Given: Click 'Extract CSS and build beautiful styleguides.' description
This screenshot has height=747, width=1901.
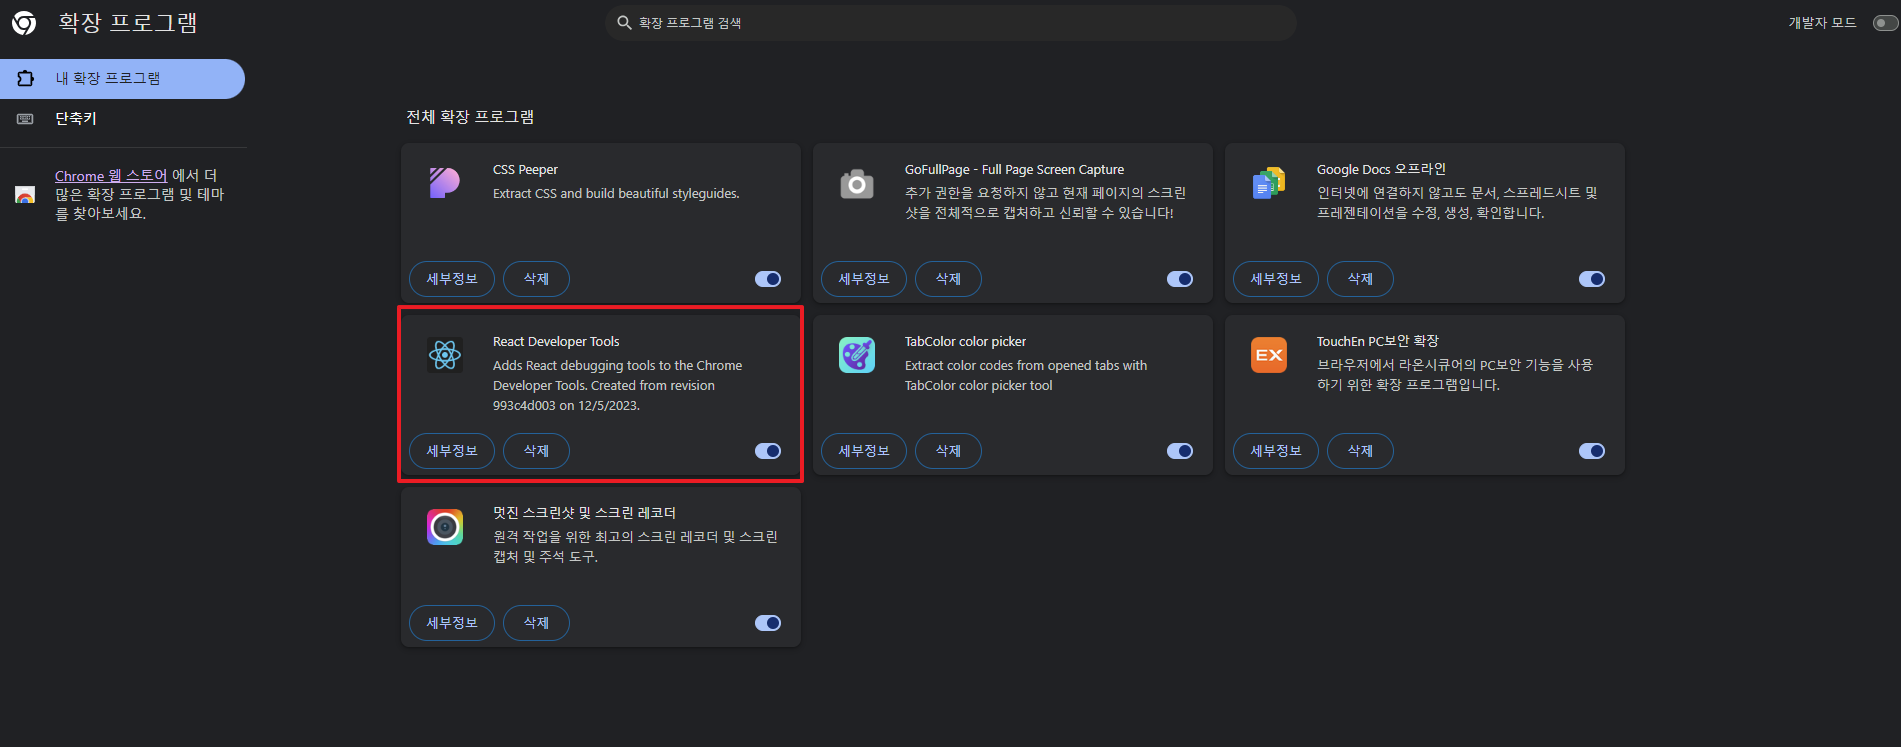Looking at the screenshot, I should pos(616,194).
